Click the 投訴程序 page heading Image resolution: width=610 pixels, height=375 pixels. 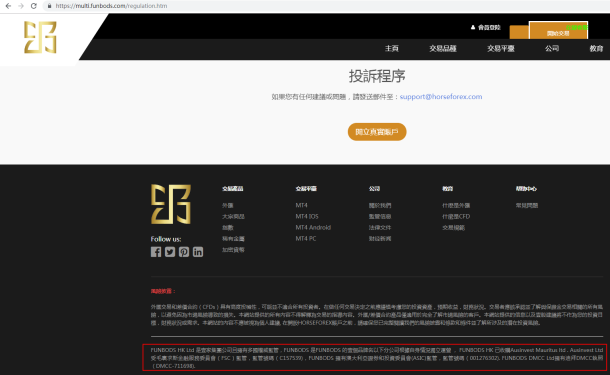[377, 76]
